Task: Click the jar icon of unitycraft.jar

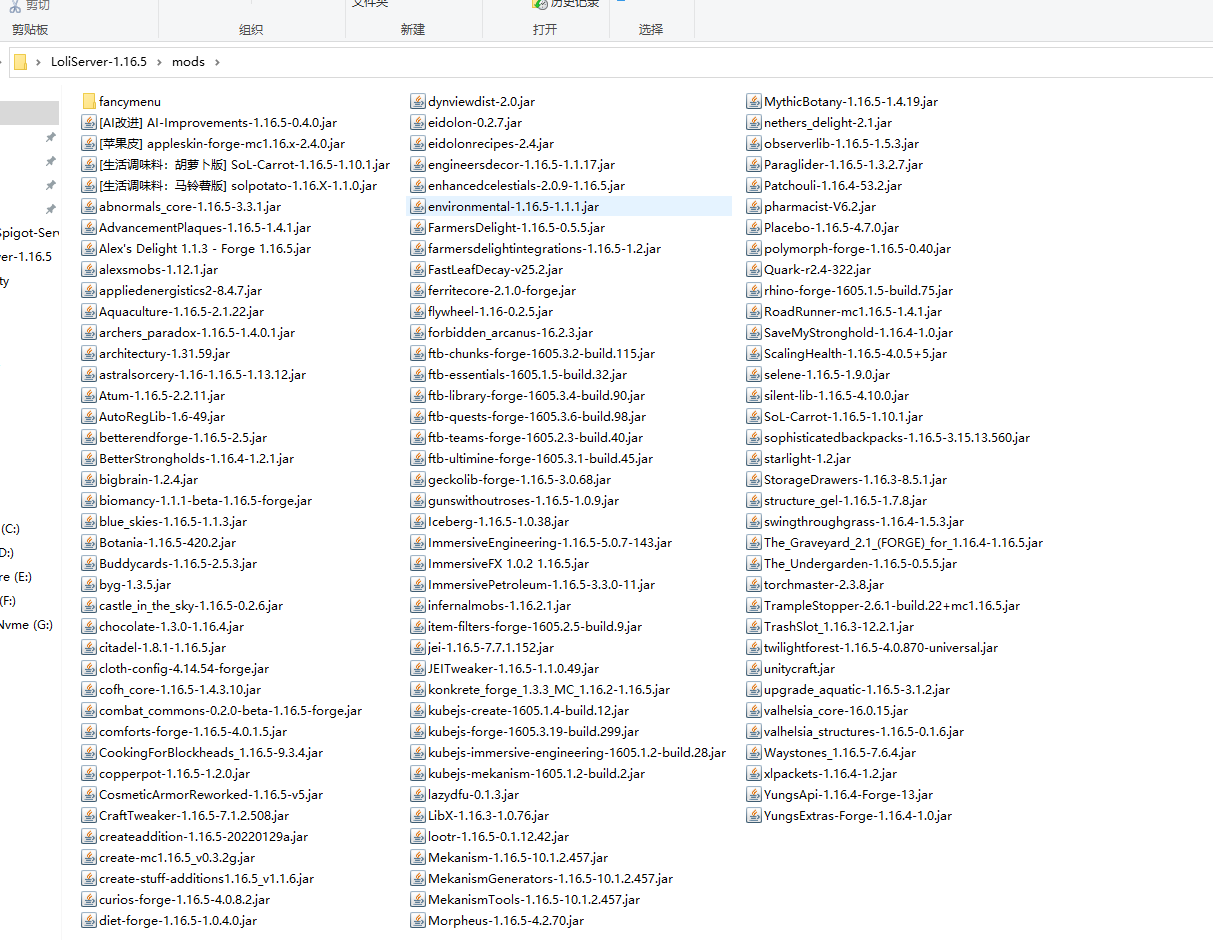Action: click(755, 668)
